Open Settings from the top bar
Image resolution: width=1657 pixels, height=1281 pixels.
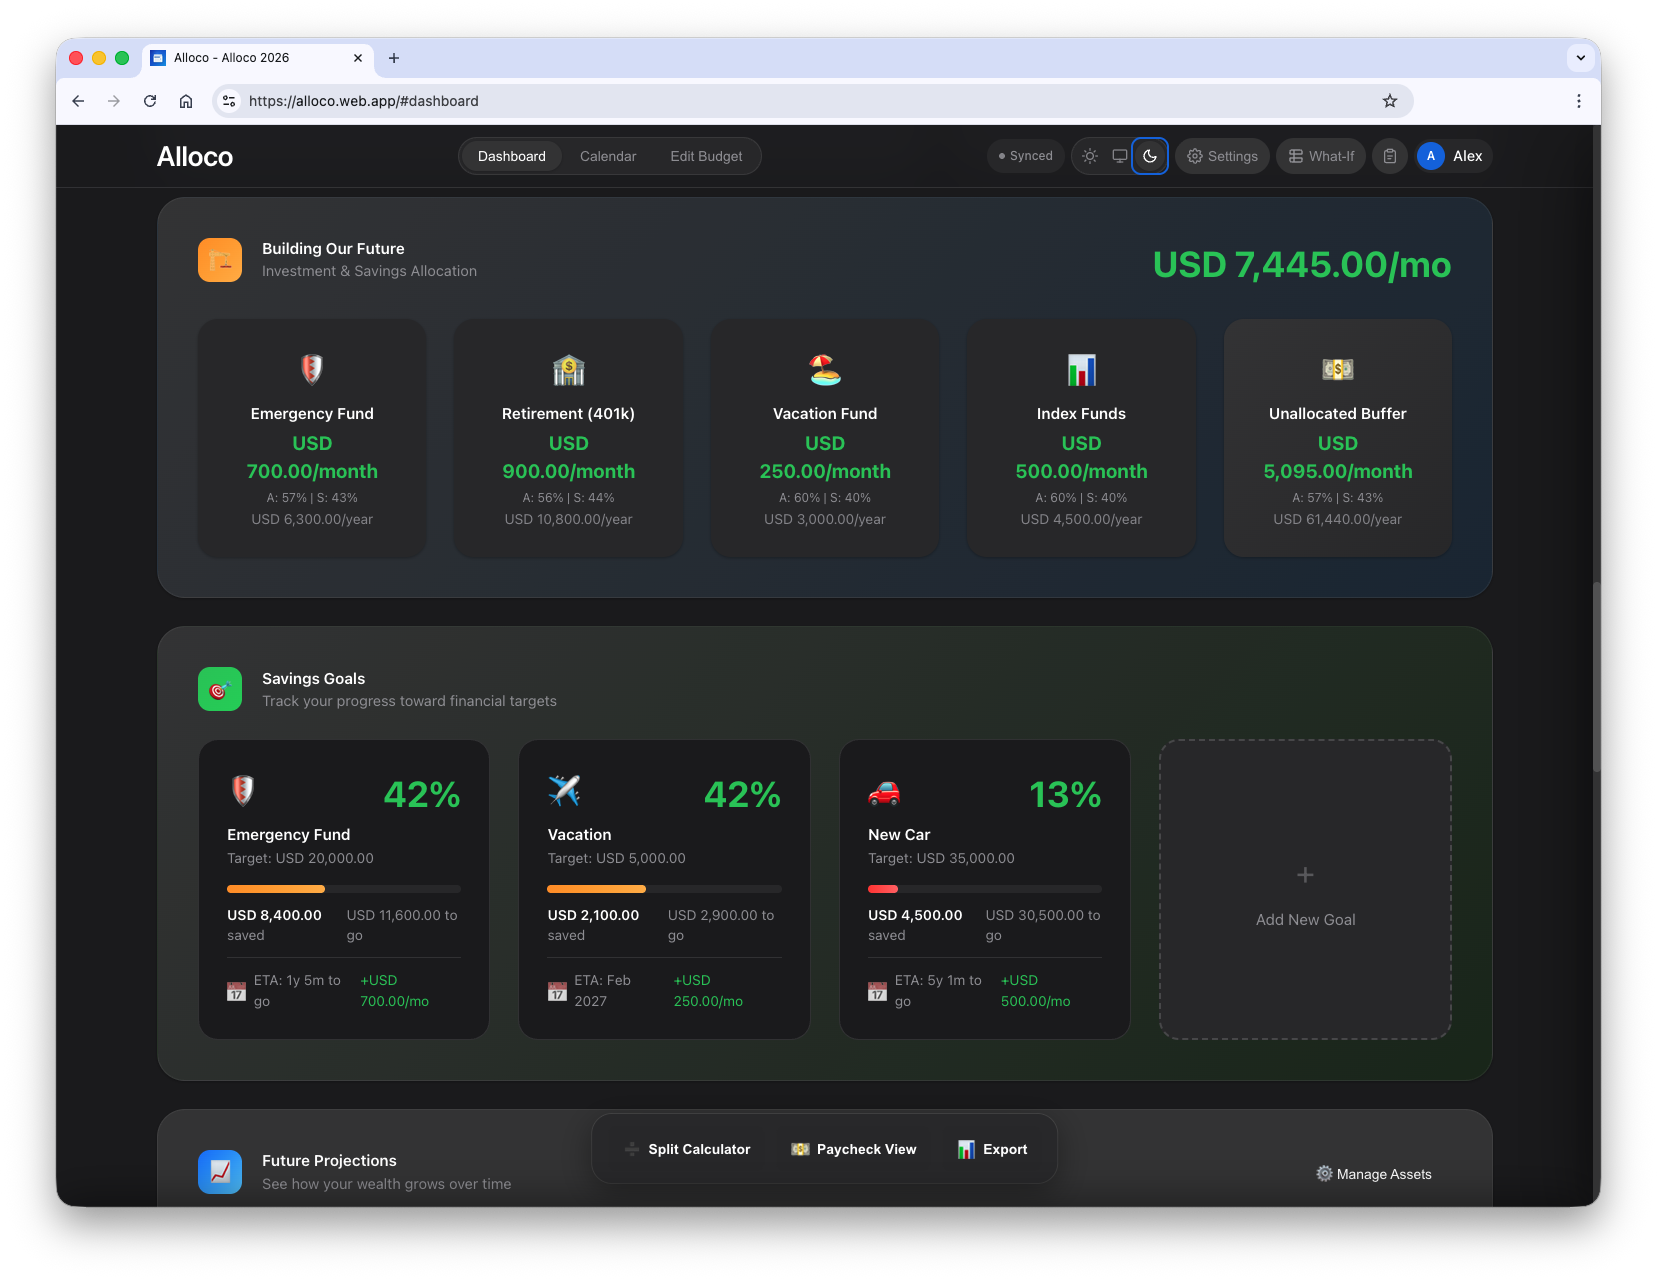click(1222, 156)
